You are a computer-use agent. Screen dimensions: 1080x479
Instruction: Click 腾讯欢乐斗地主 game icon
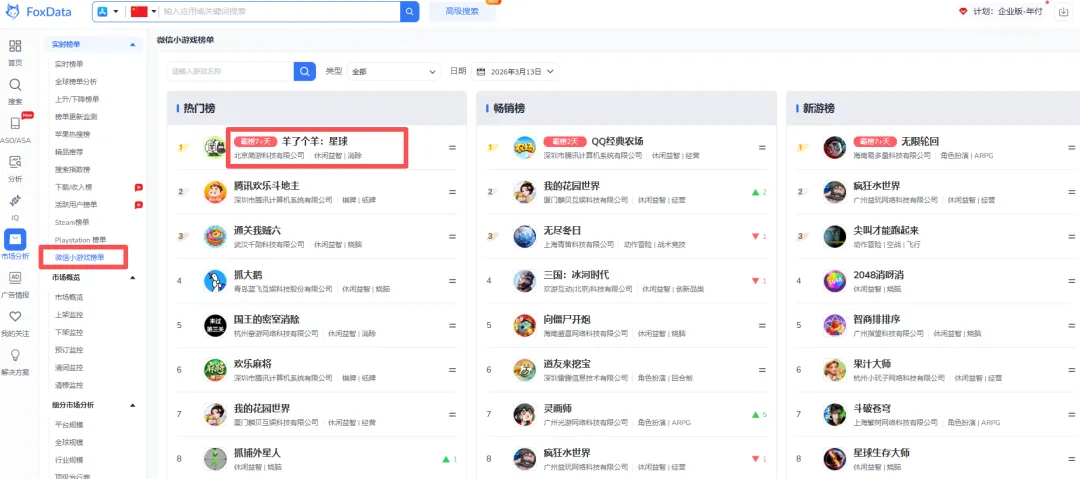[x=215, y=192]
